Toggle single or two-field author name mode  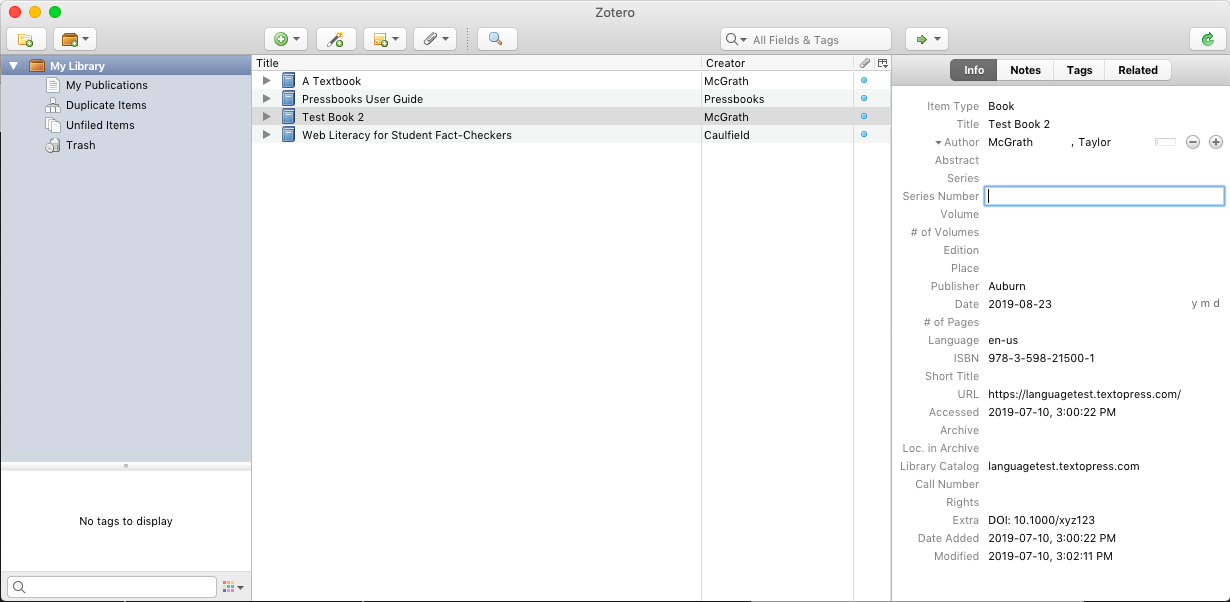tap(1165, 142)
